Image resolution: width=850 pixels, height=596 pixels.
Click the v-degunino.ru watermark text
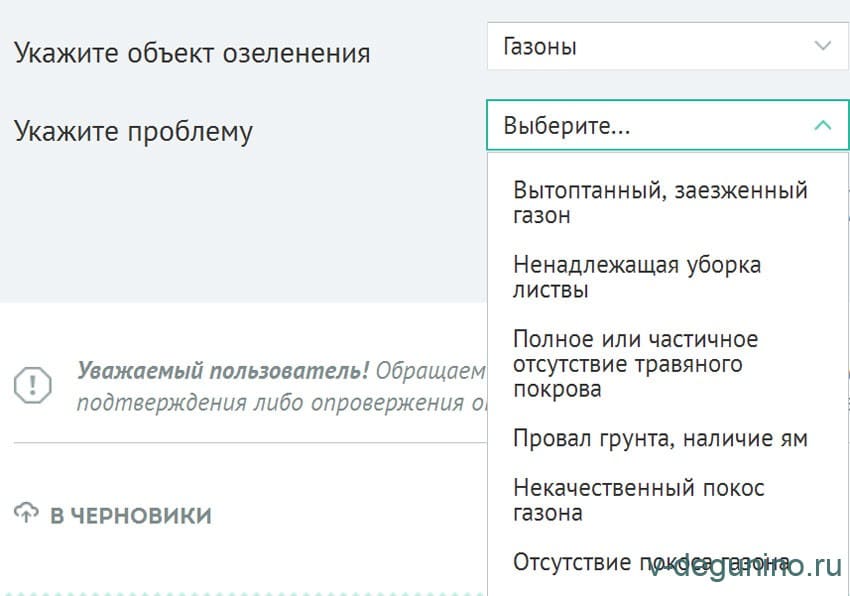click(x=745, y=566)
